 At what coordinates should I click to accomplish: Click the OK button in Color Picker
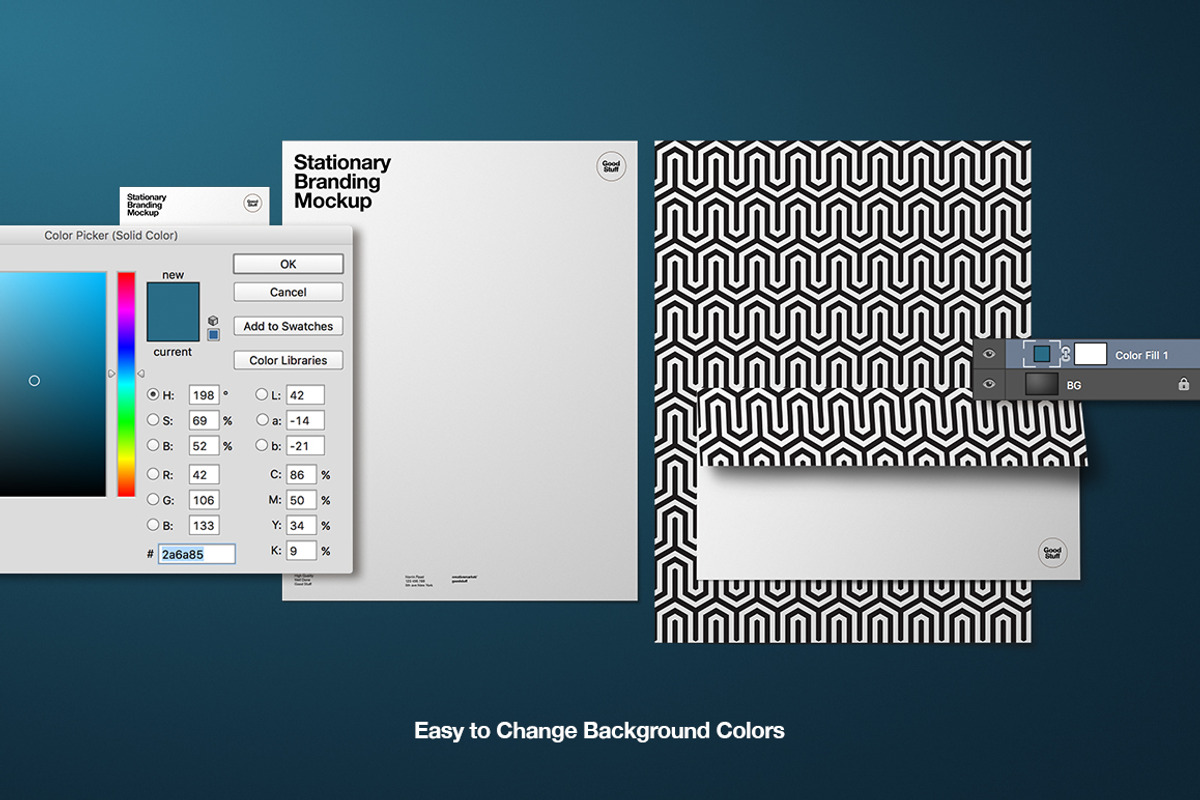coord(288,264)
